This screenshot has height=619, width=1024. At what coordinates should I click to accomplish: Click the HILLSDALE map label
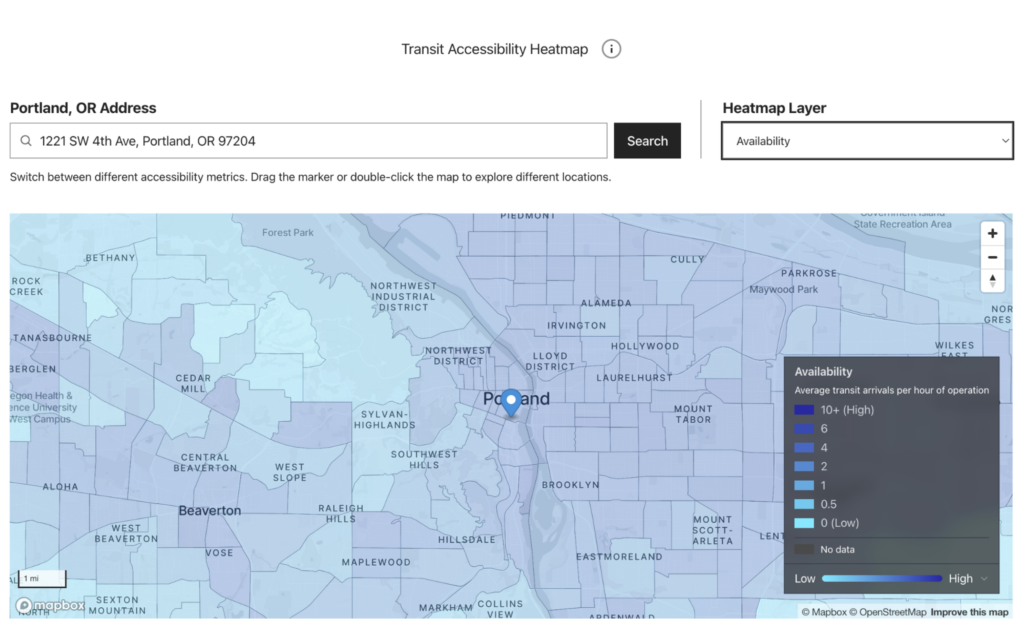pos(466,539)
